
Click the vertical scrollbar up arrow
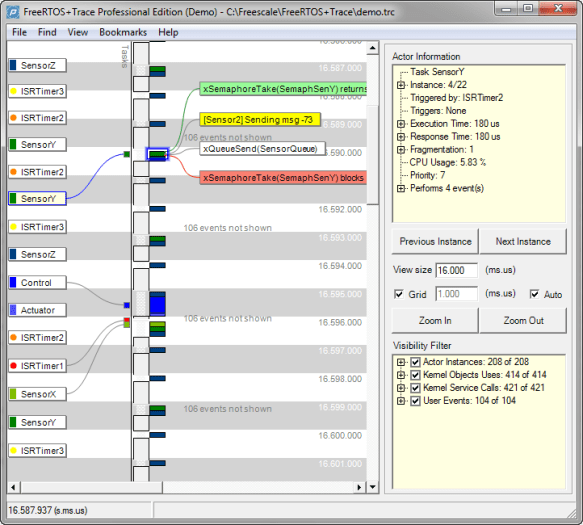tap(373, 48)
